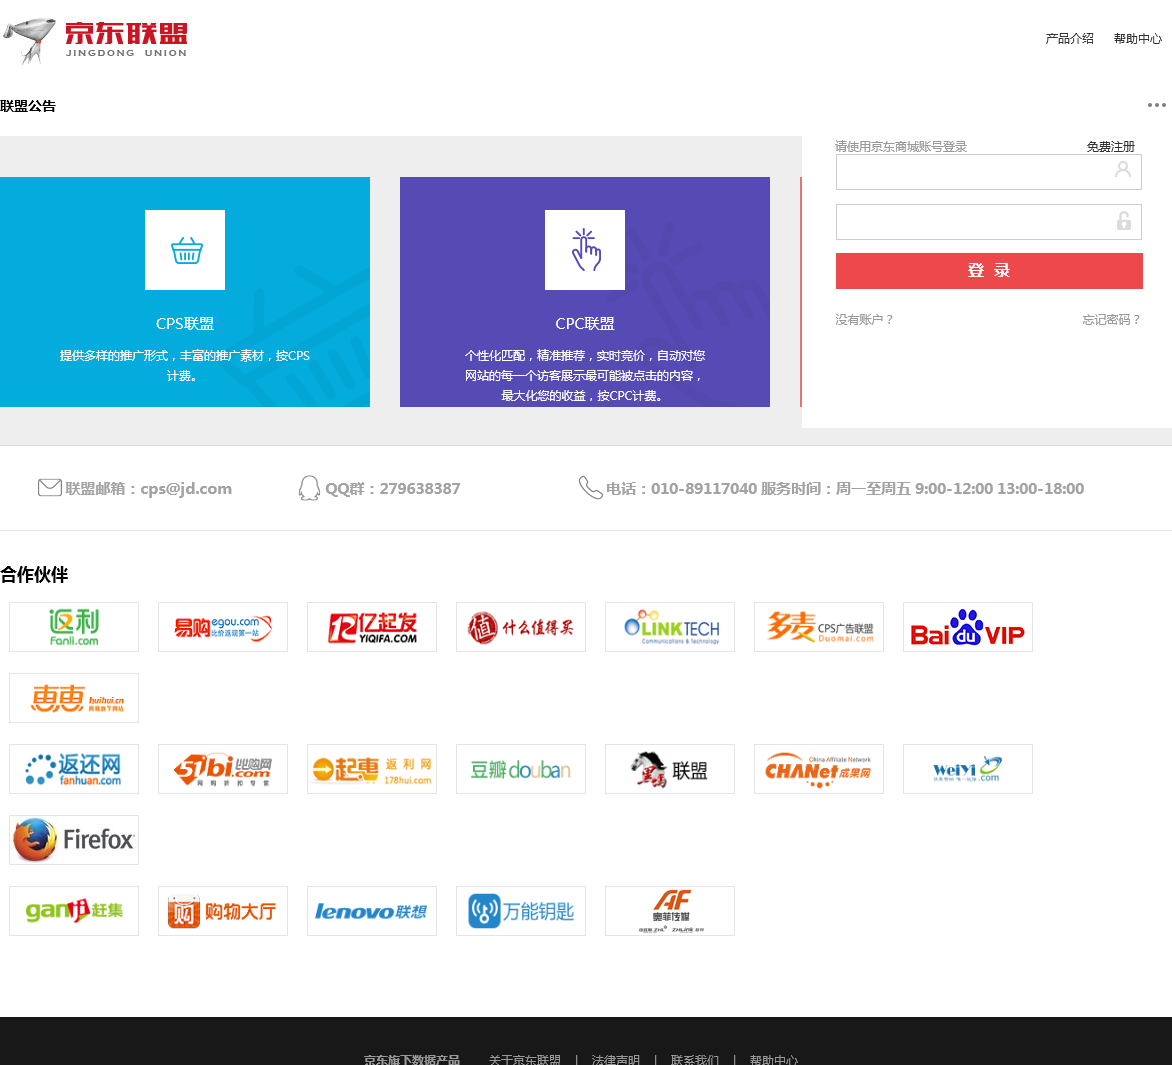Open the lenovo 联想 partner logo

point(371,911)
